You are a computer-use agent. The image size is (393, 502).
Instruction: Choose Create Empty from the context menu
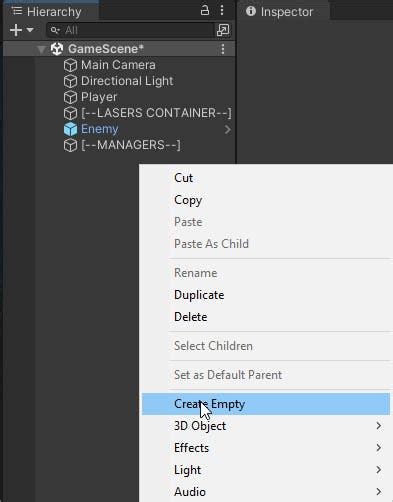tap(266, 404)
